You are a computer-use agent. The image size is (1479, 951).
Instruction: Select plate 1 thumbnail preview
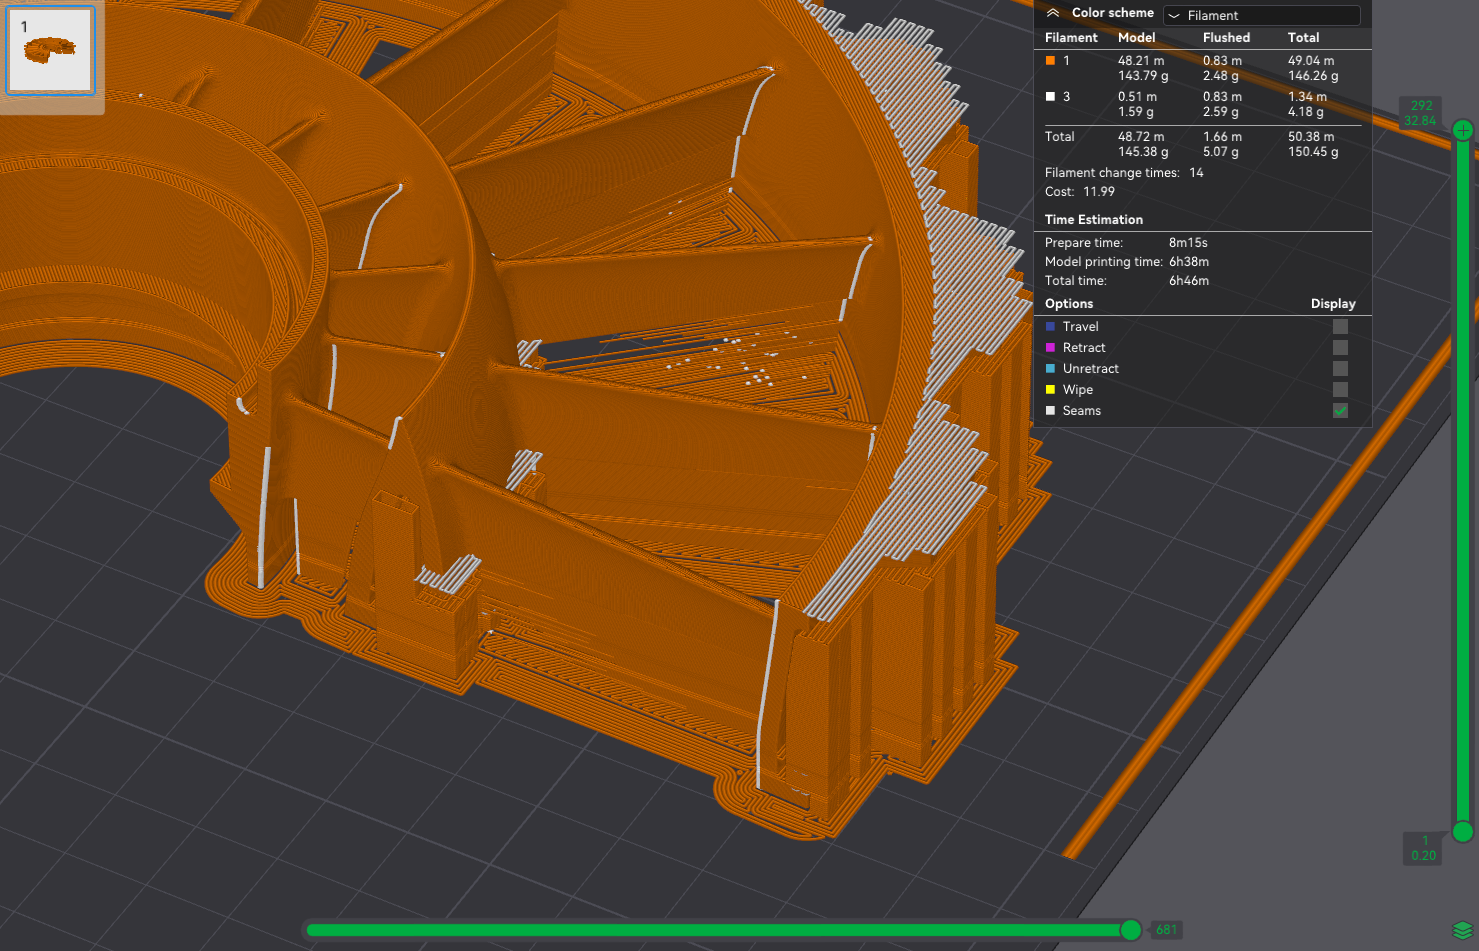pos(50,50)
